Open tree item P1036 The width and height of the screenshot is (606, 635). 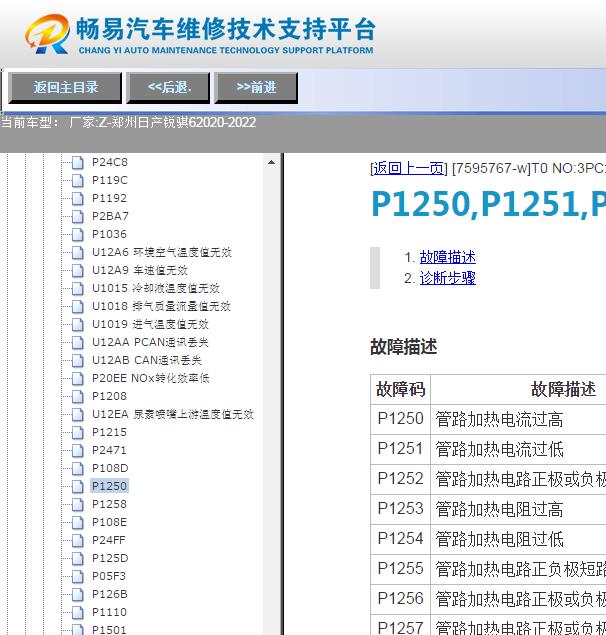click(109, 234)
